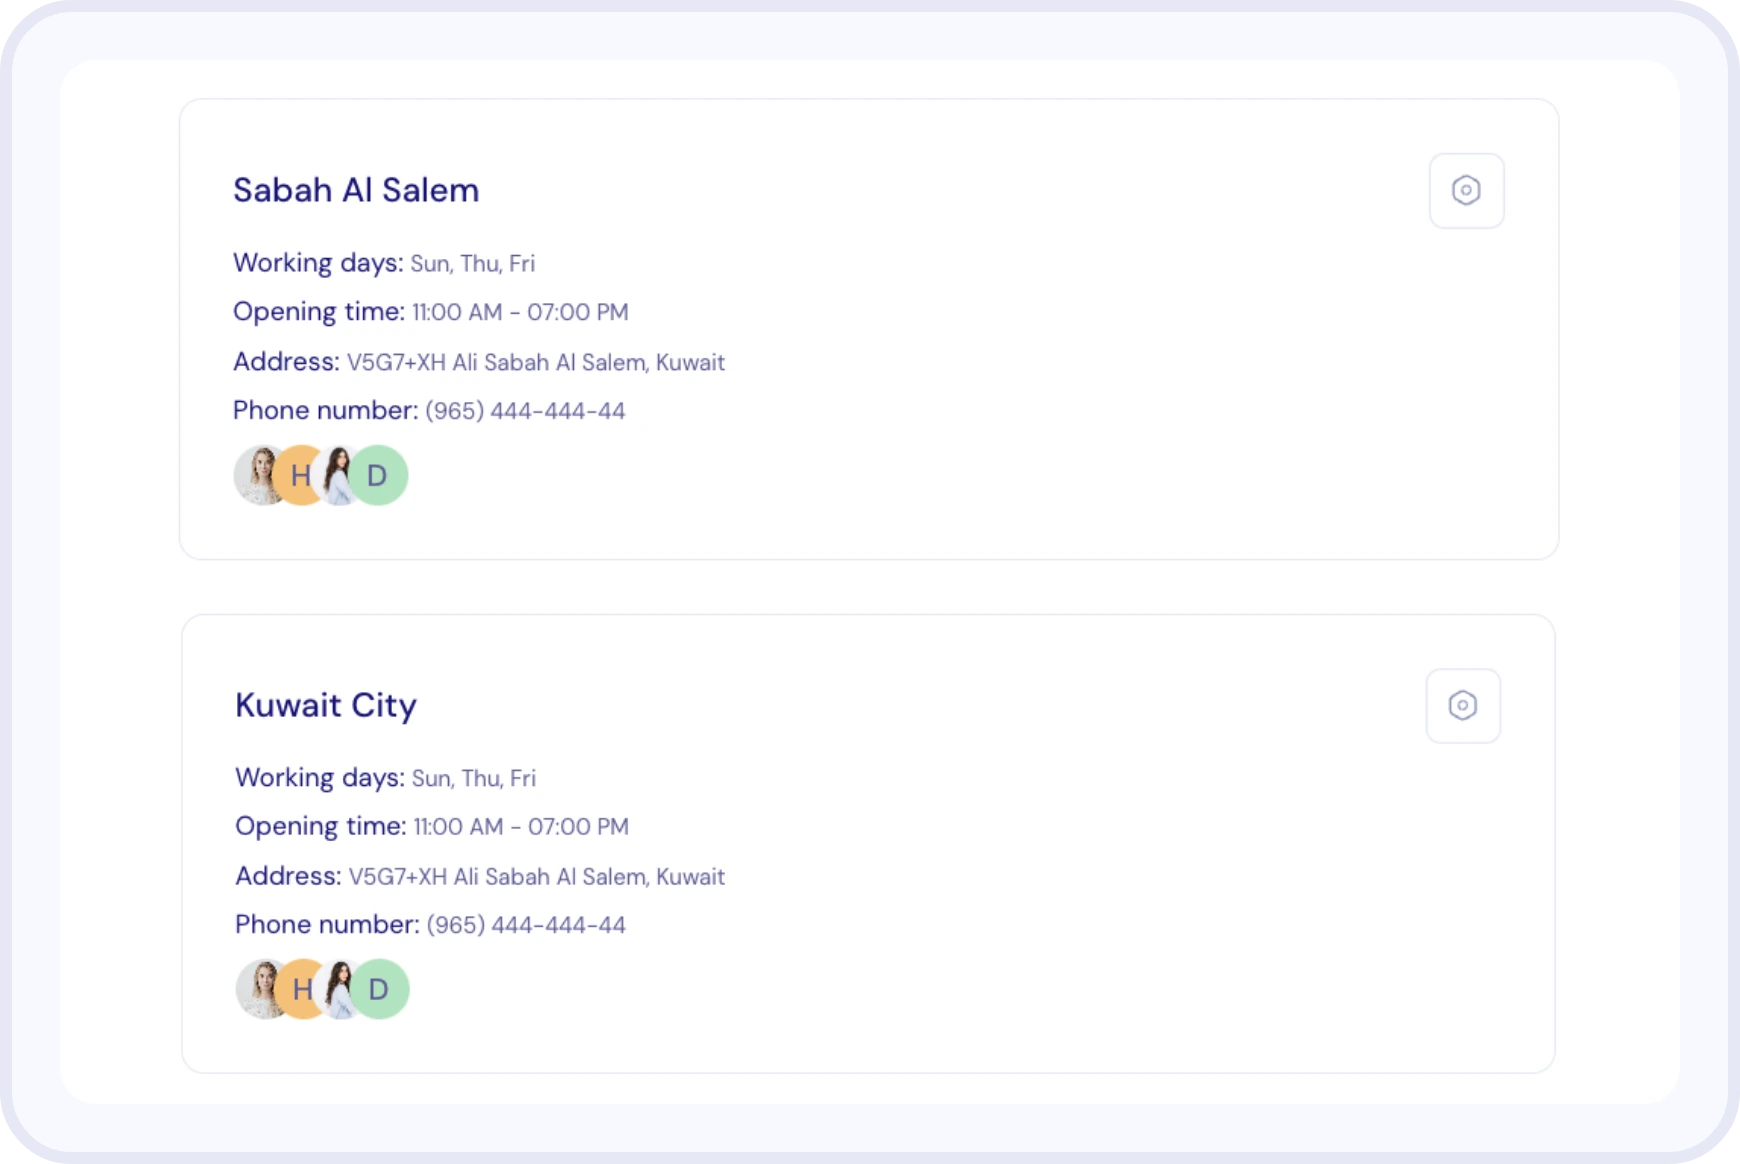
Task: Open settings for Sabah Al Salem branch
Action: pos(1466,191)
